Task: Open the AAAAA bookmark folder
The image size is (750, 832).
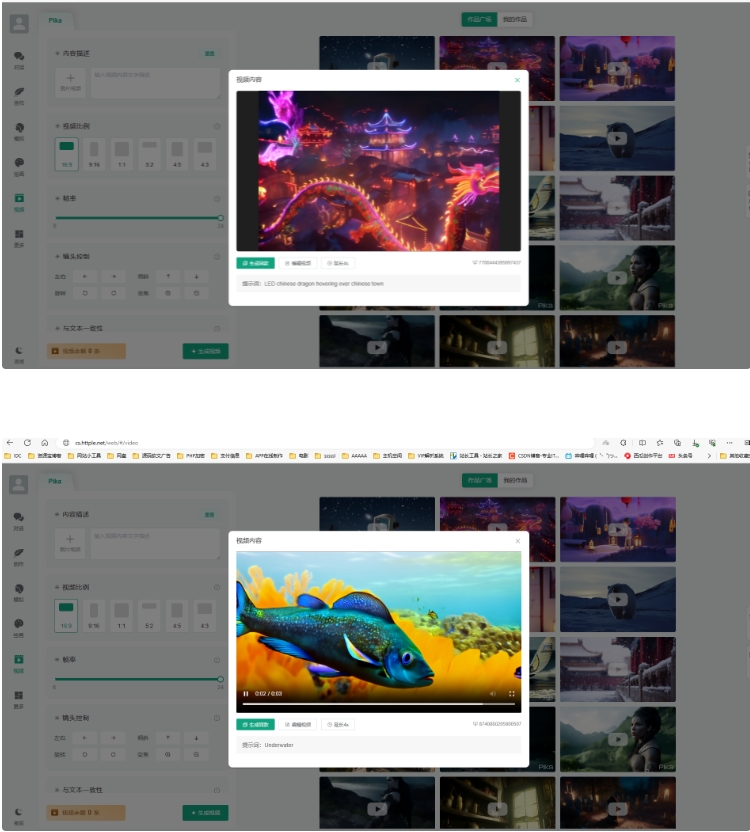Action: pos(355,456)
